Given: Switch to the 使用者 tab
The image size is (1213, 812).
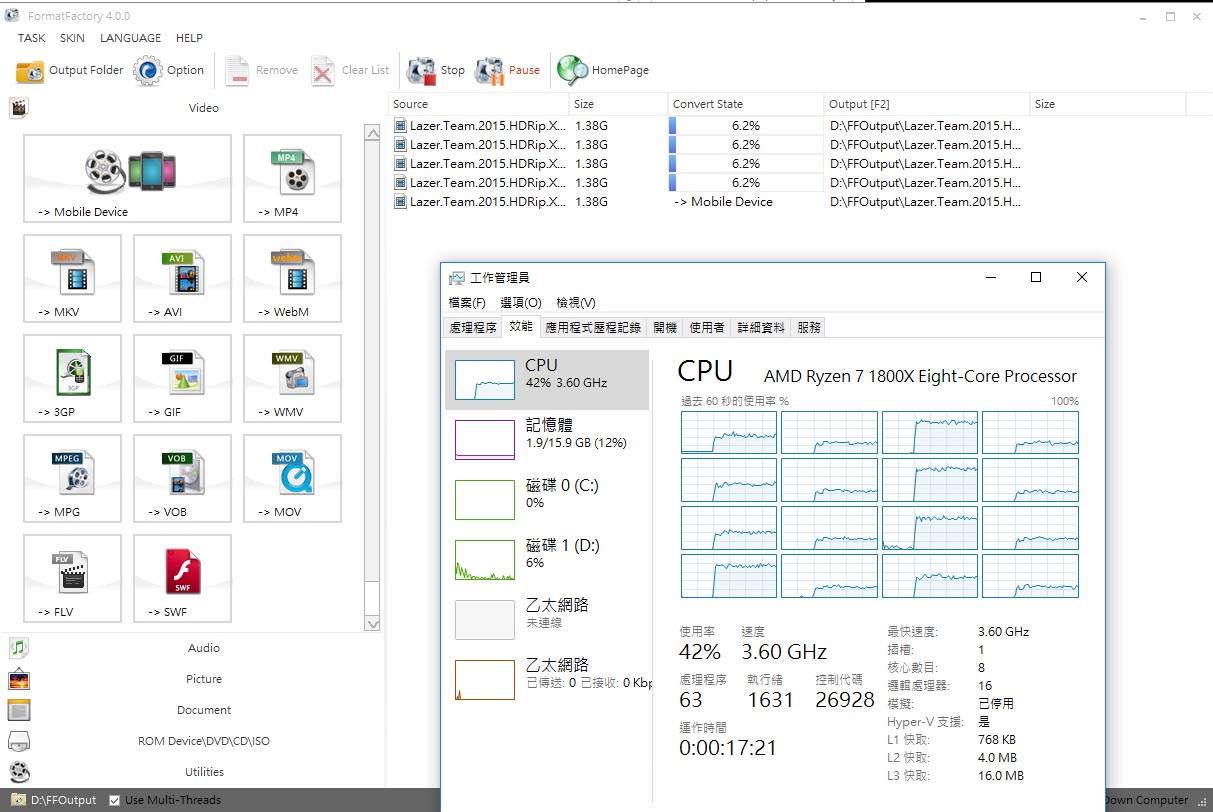Looking at the screenshot, I should click(707, 327).
